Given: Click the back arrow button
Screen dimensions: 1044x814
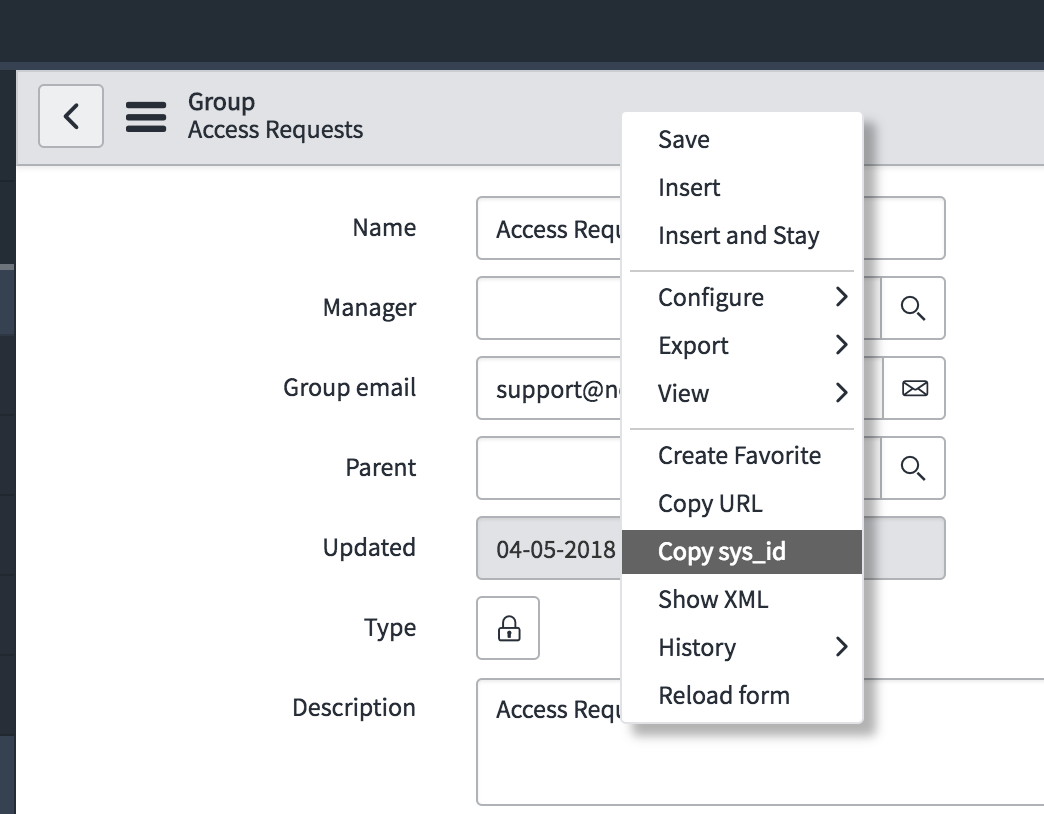Looking at the screenshot, I should [x=71, y=116].
